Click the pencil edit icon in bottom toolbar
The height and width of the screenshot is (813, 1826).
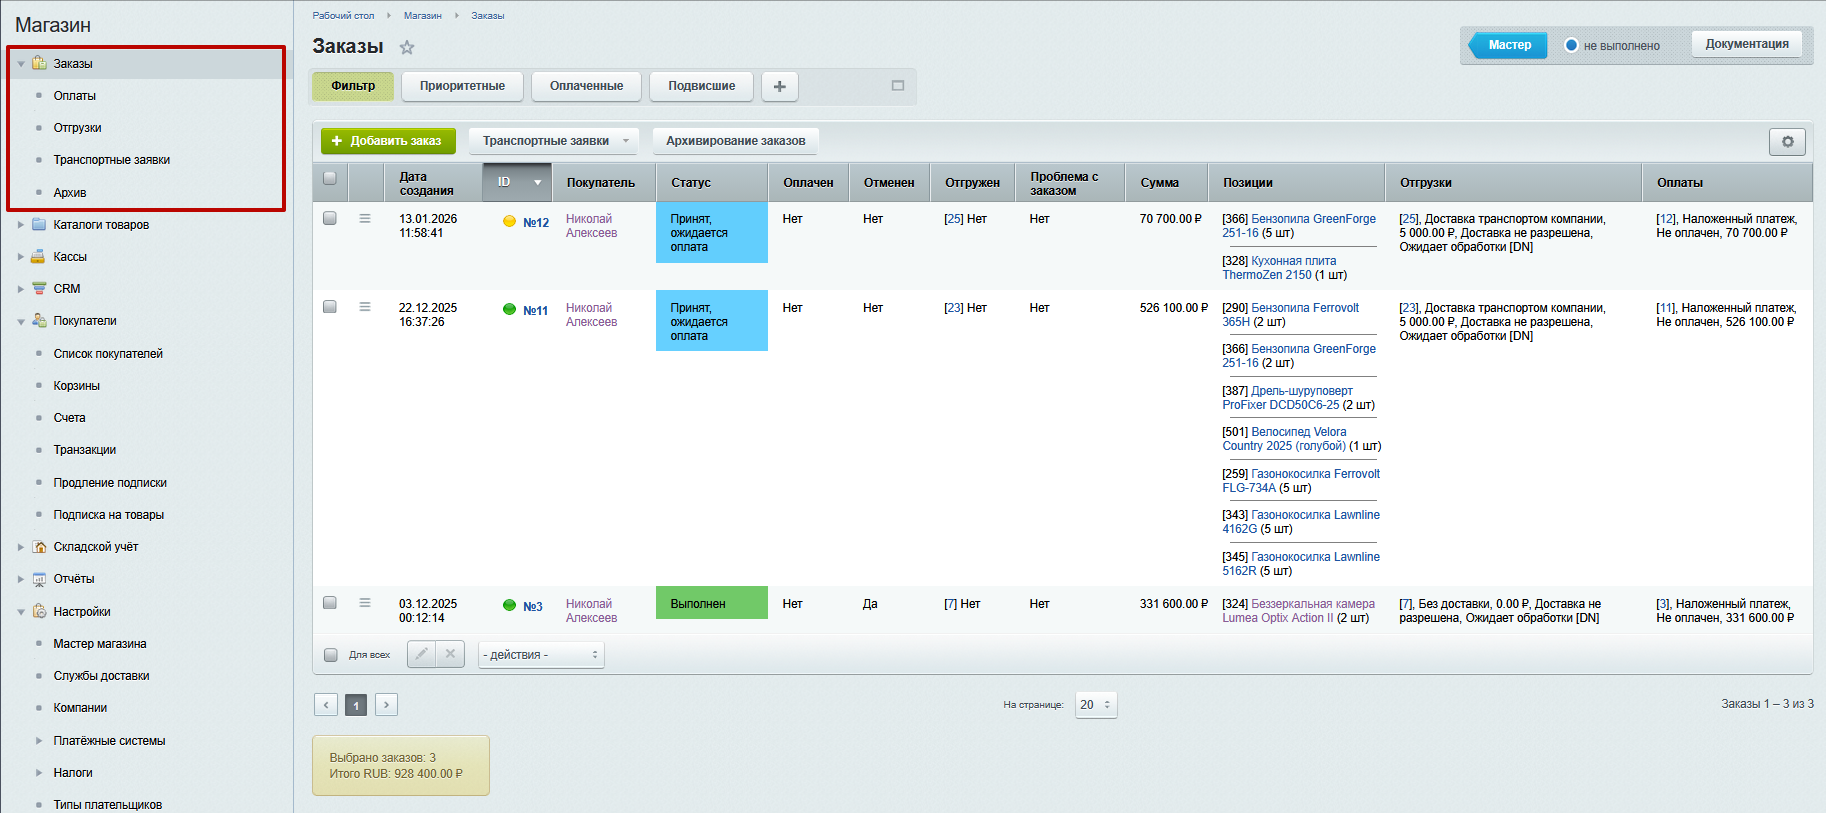(x=422, y=654)
